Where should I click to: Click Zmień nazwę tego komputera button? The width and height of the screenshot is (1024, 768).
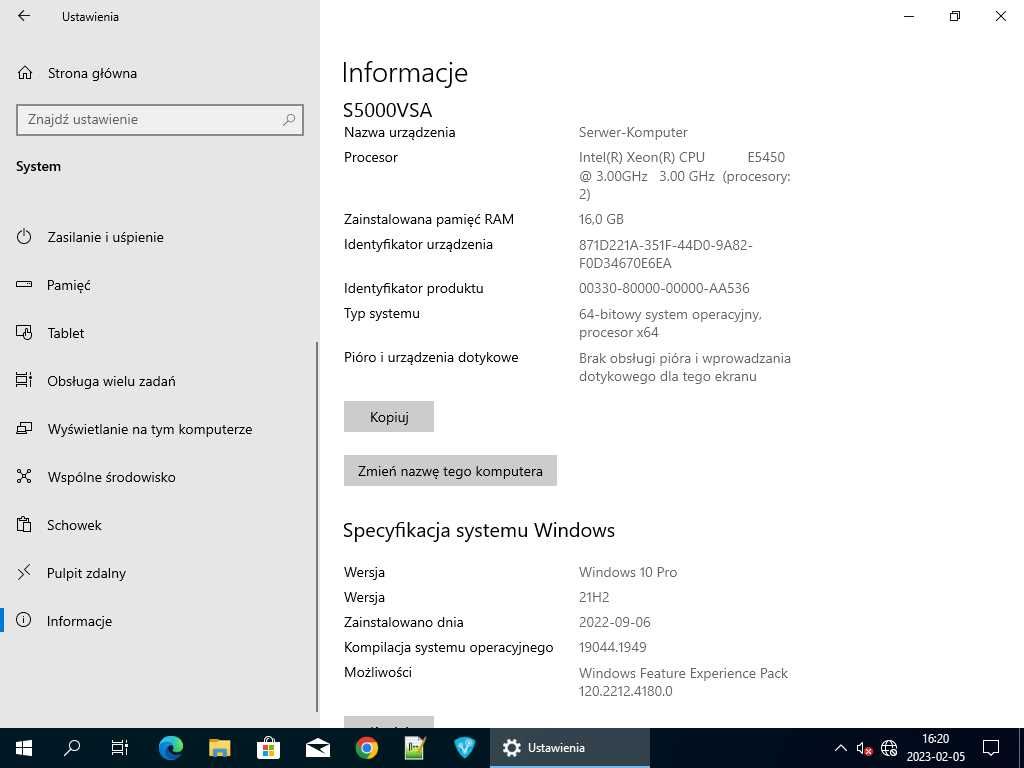[x=450, y=471]
